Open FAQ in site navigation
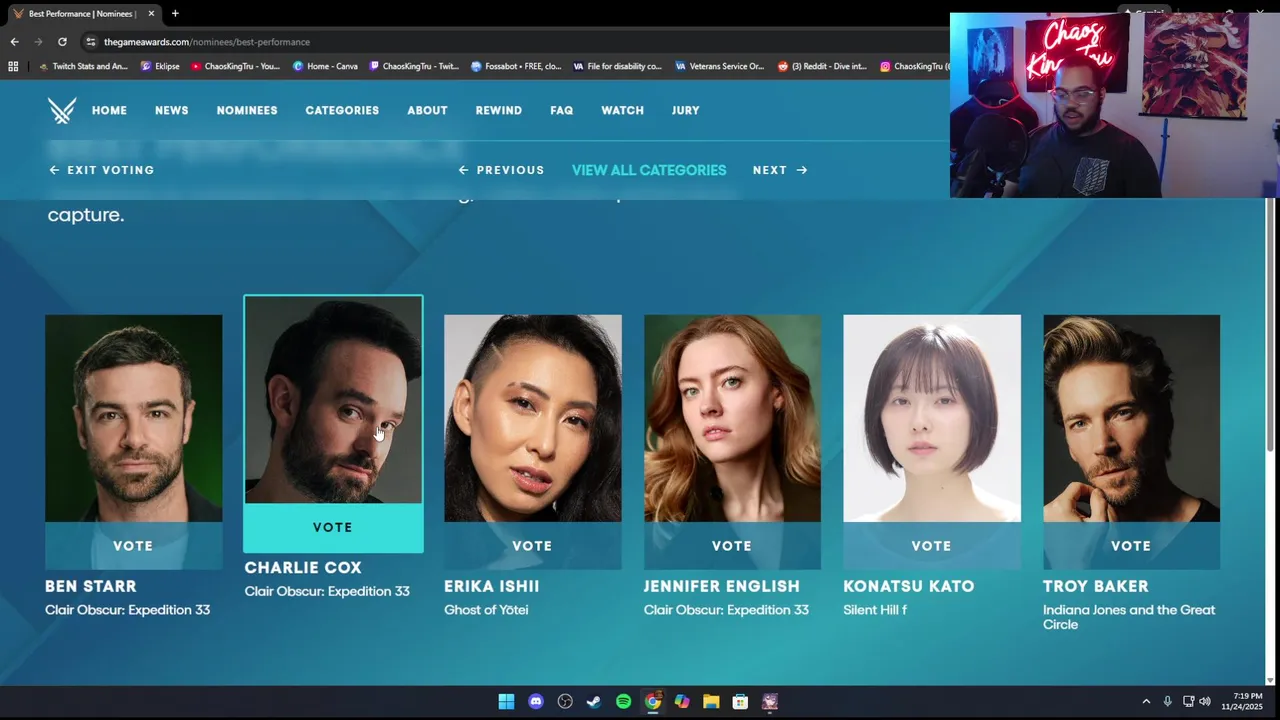 pos(561,110)
